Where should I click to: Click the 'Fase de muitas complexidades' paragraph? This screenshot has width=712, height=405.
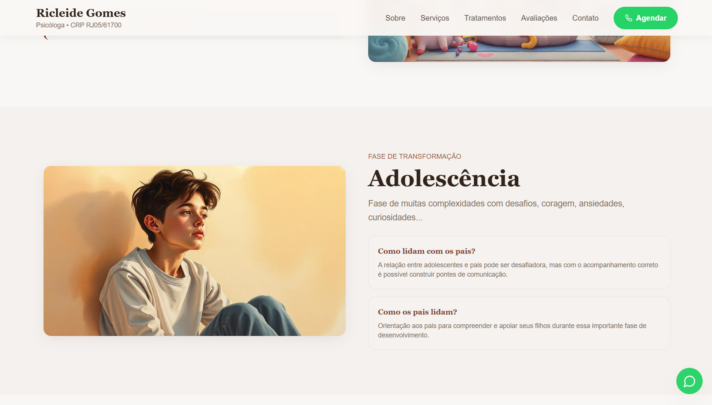(496, 210)
